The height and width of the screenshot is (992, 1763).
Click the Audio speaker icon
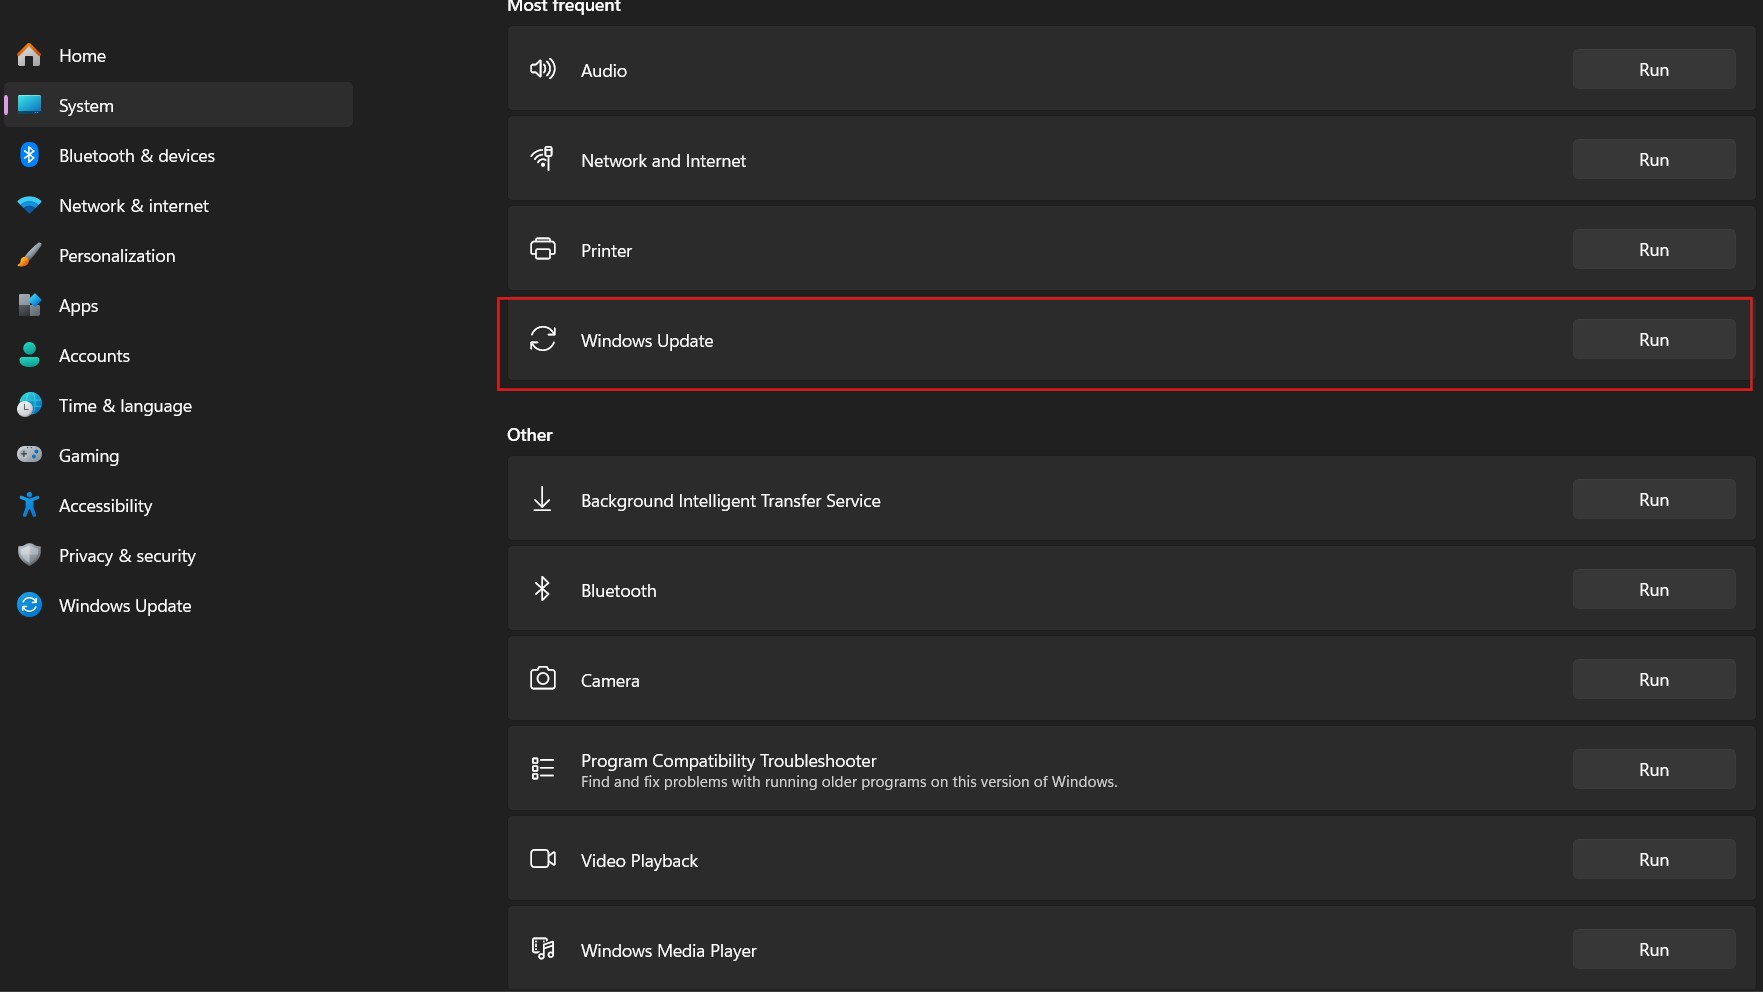point(542,69)
